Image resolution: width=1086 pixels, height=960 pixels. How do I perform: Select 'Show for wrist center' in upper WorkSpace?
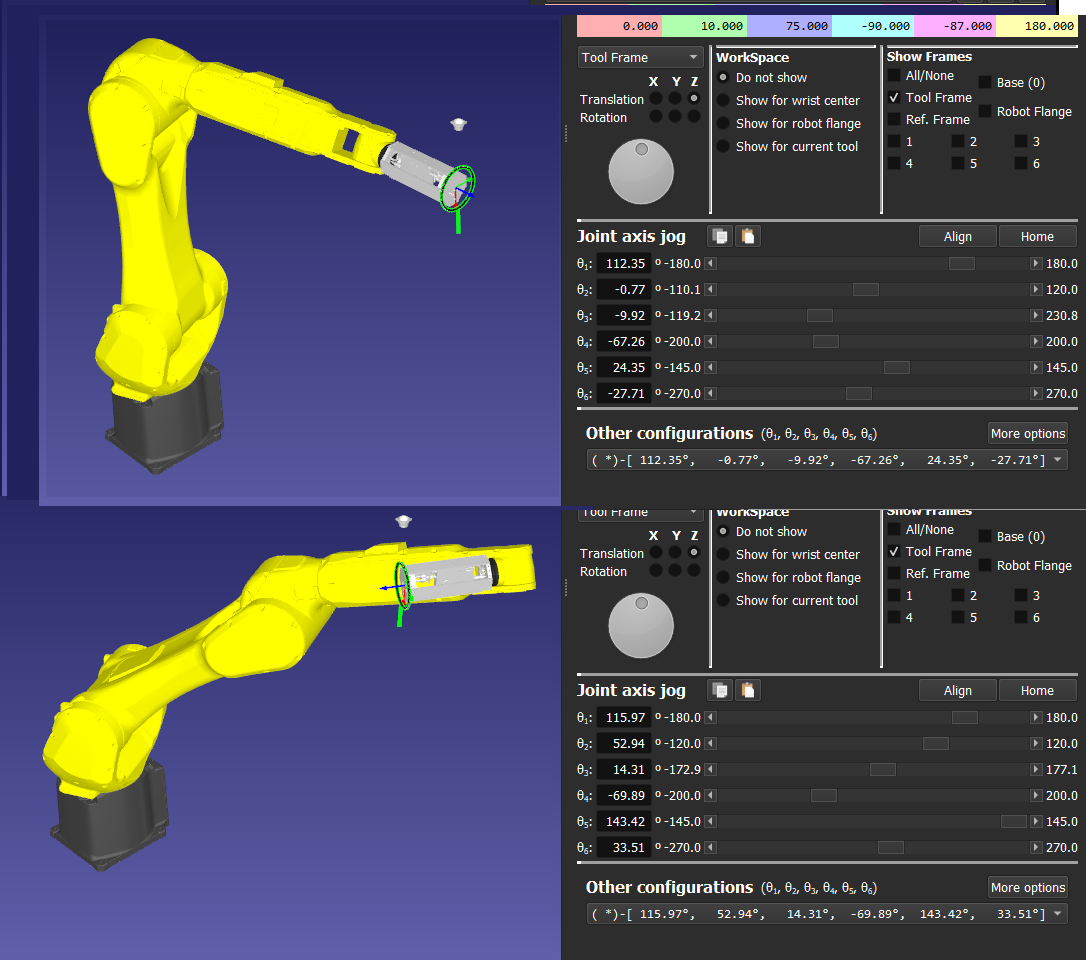(x=723, y=100)
